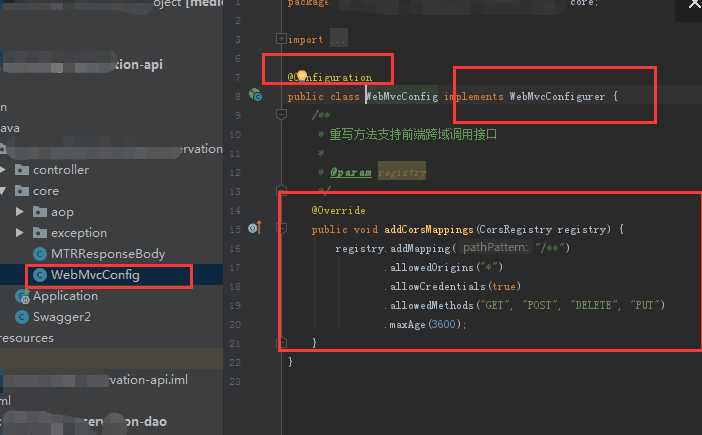This screenshot has height=435, width=702.
Task: Fold the addCorsMappings method at line 15
Action: point(282,229)
